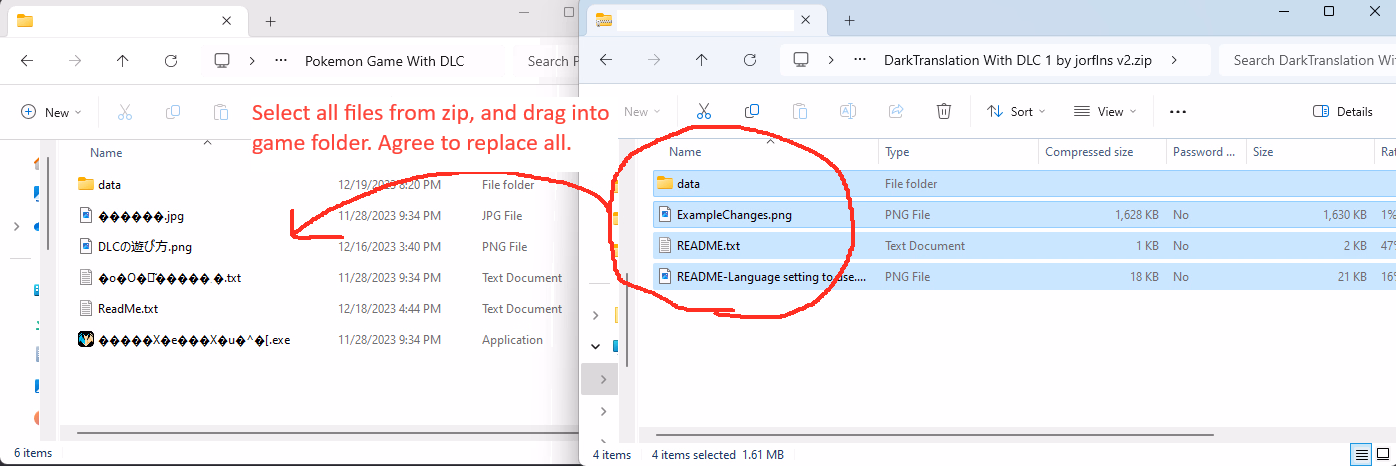This screenshot has width=1396, height=466.
Task: Refresh the DarkTranslation zip window
Action: pyautogui.click(x=750, y=60)
